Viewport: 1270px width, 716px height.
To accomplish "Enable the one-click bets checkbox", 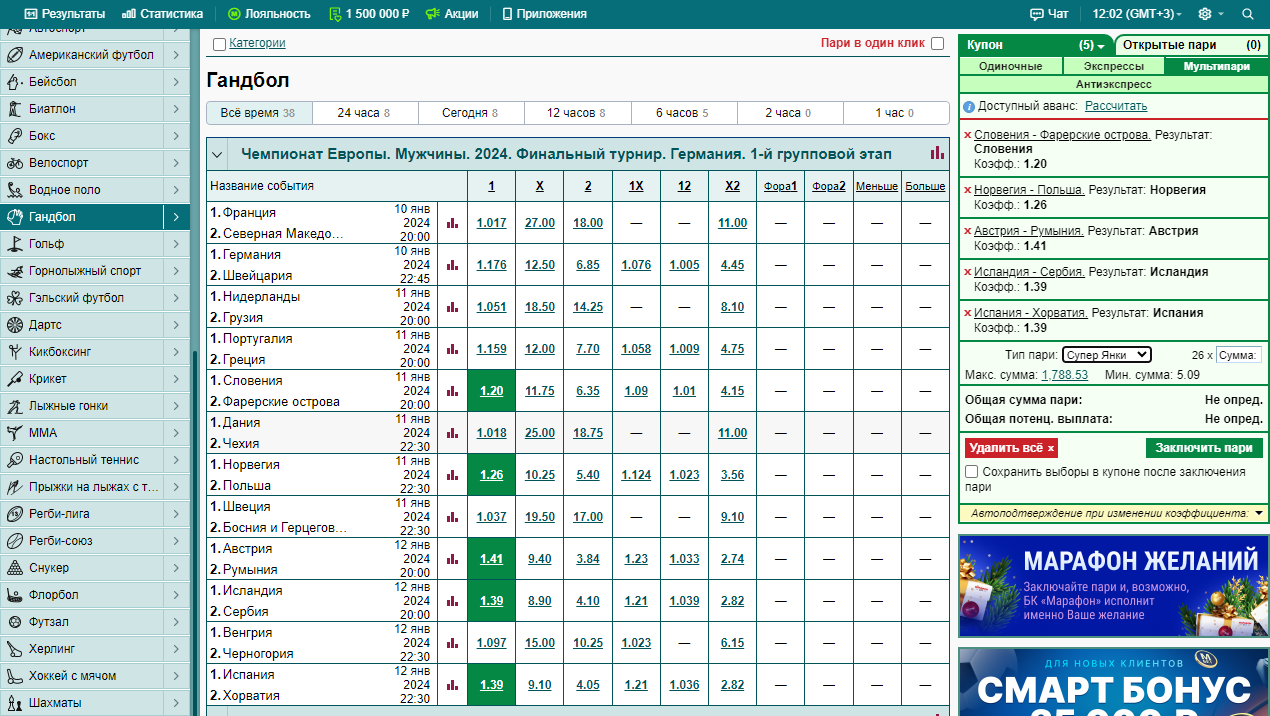I will pos(937,44).
